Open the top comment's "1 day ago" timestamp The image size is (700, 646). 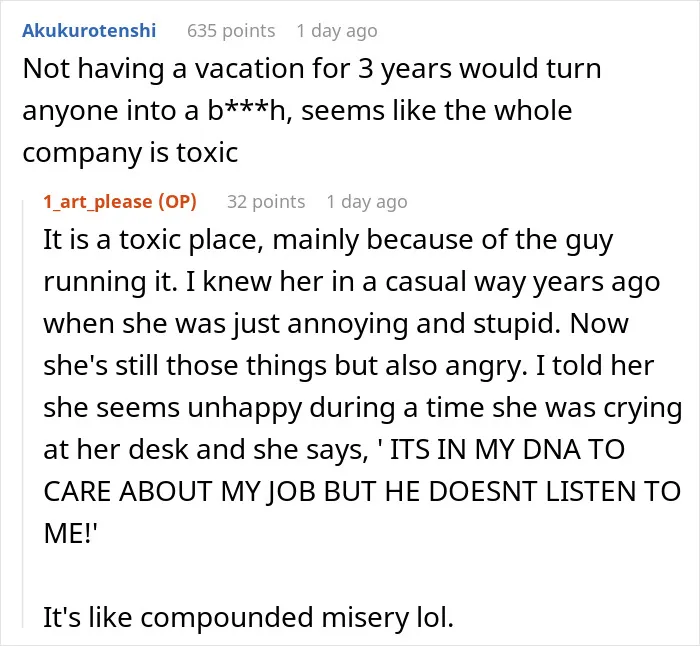coord(337,31)
